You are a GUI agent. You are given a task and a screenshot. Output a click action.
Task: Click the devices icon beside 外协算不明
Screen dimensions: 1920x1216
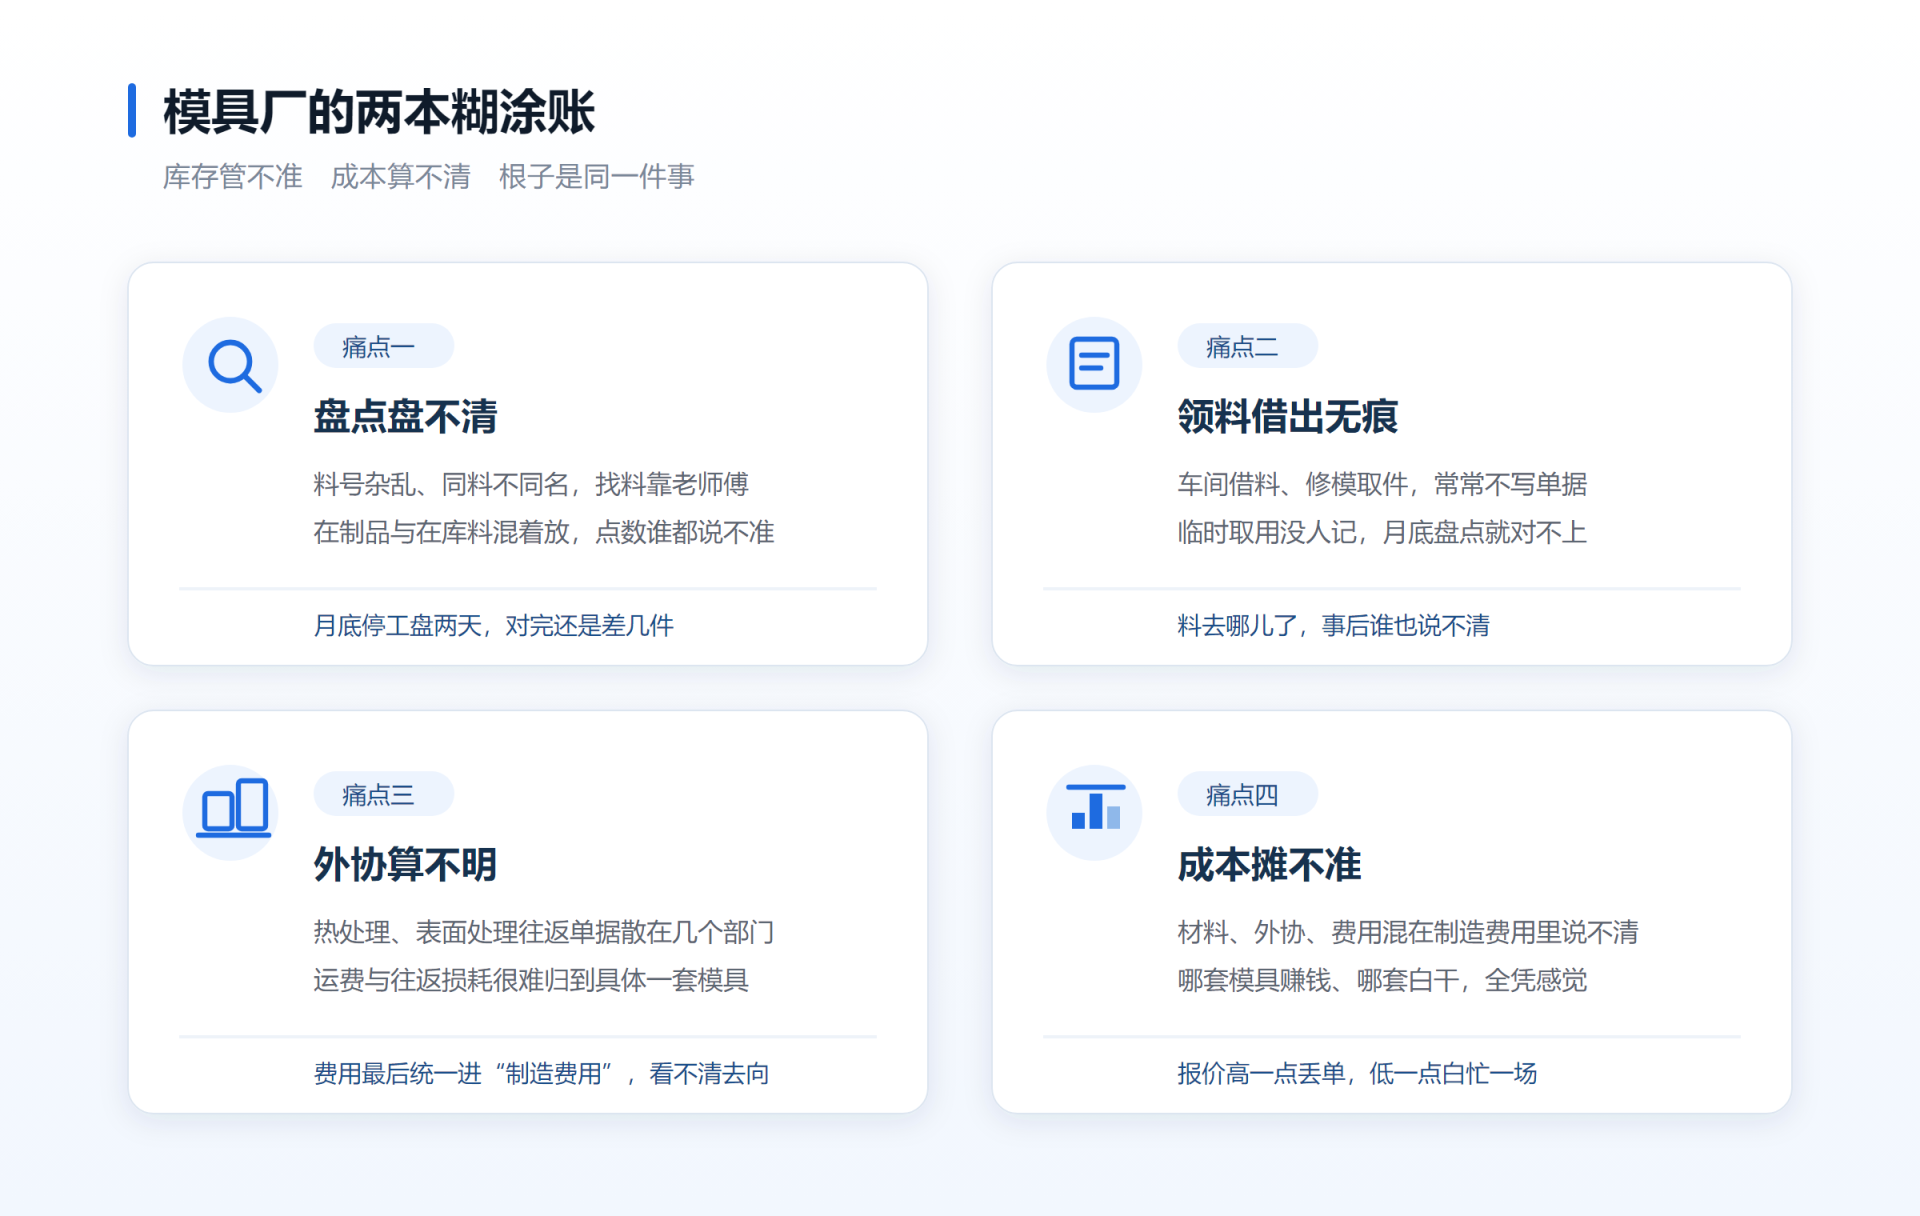tap(231, 813)
